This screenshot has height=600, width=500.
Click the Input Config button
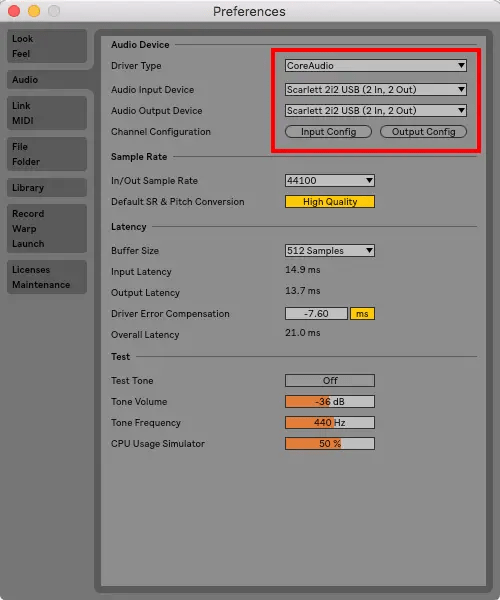click(328, 132)
